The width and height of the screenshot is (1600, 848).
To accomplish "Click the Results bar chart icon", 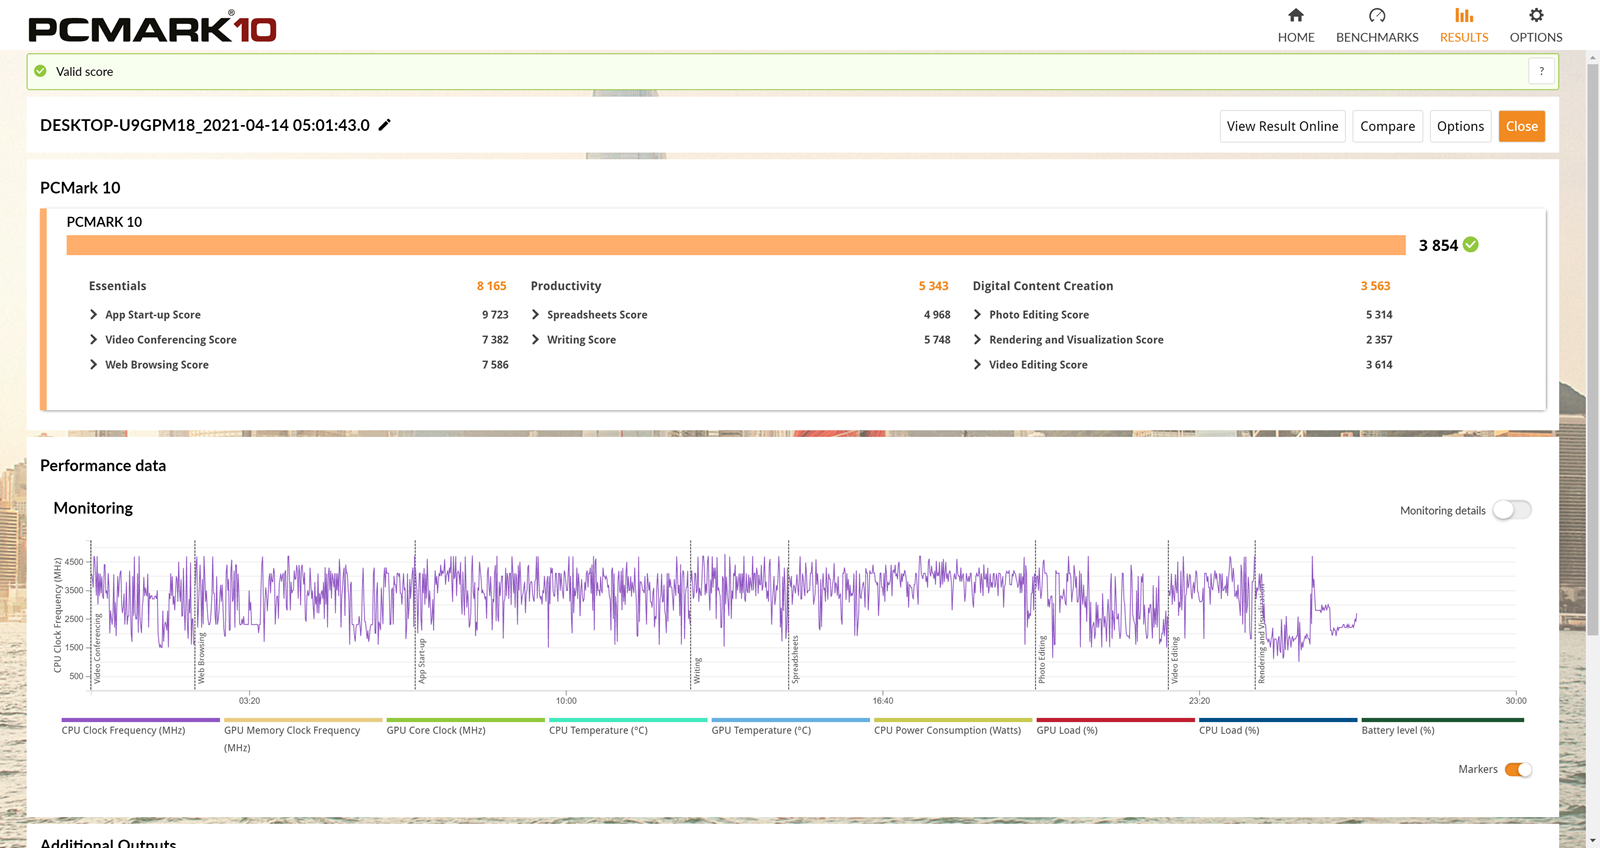I will [1464, 15].
